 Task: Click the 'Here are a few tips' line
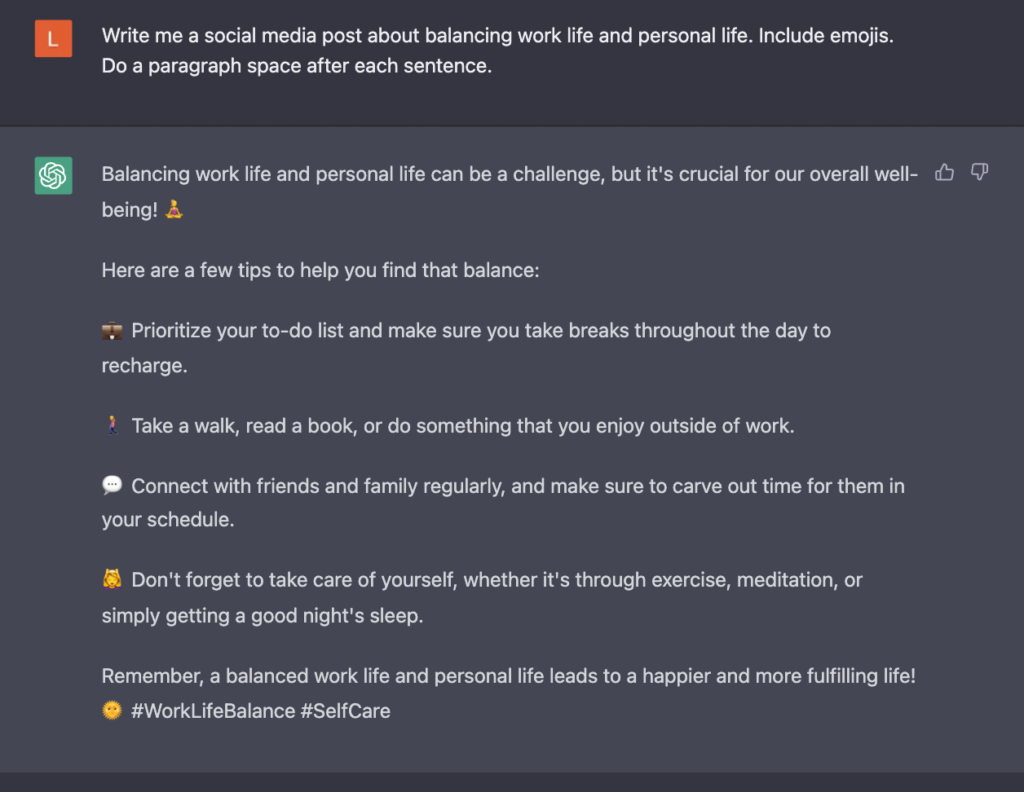(x=320, y=270)
